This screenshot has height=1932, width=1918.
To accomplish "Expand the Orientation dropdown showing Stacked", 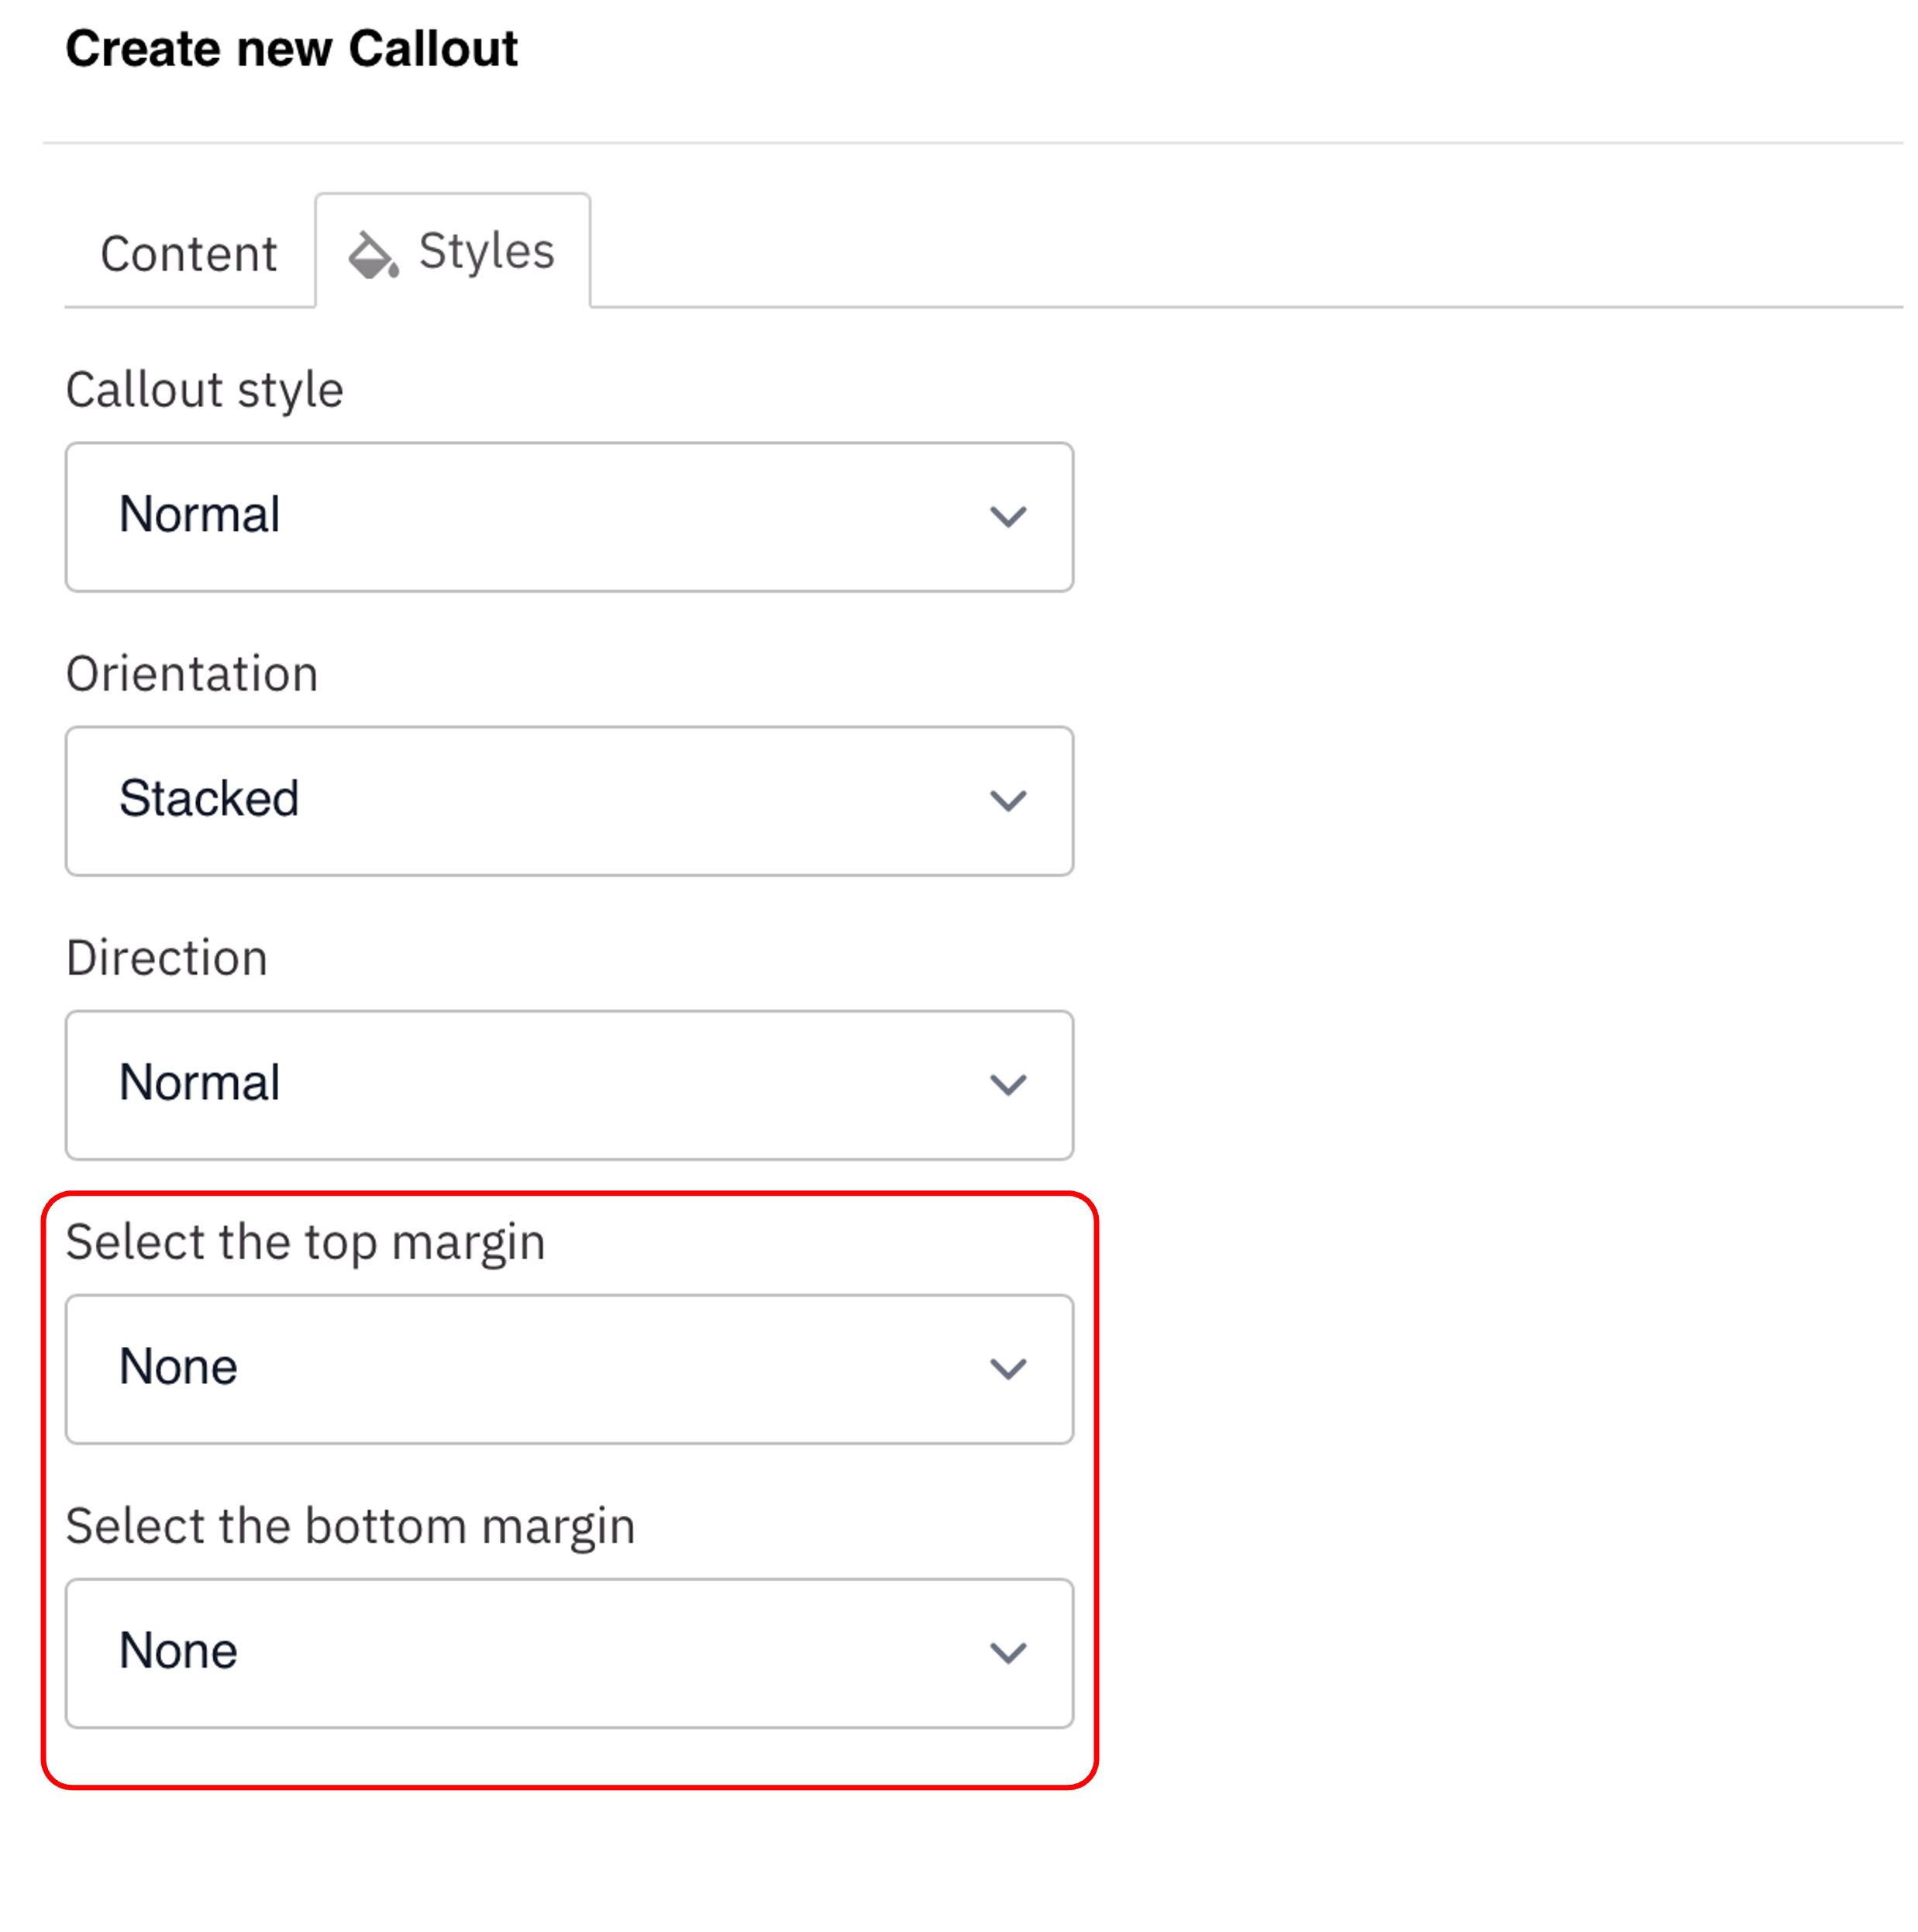I will (569, 801).
